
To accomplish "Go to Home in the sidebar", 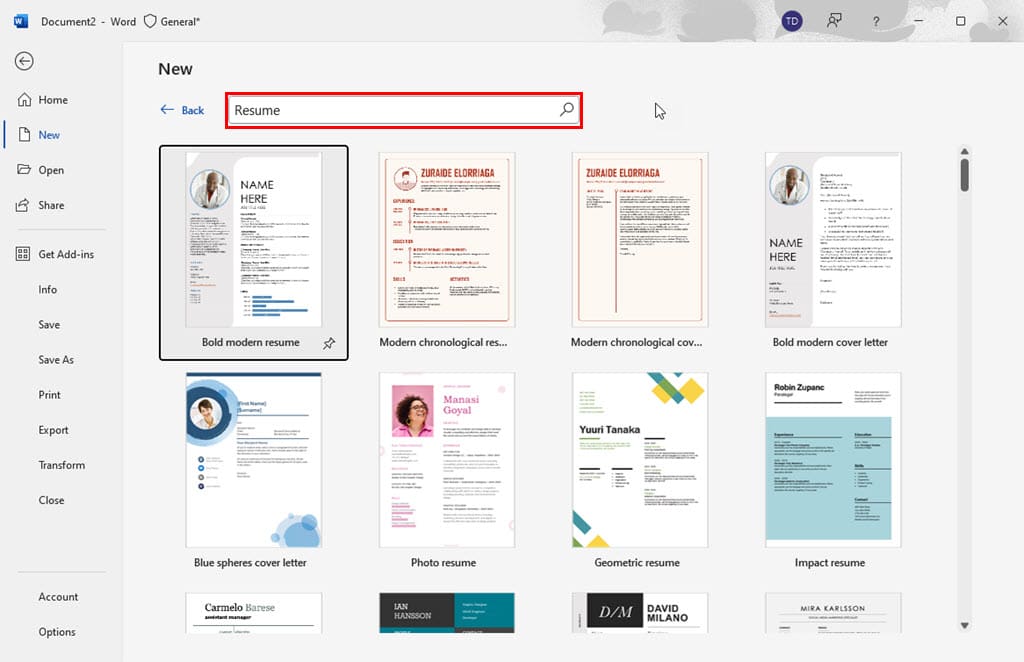I will (53, 100).
